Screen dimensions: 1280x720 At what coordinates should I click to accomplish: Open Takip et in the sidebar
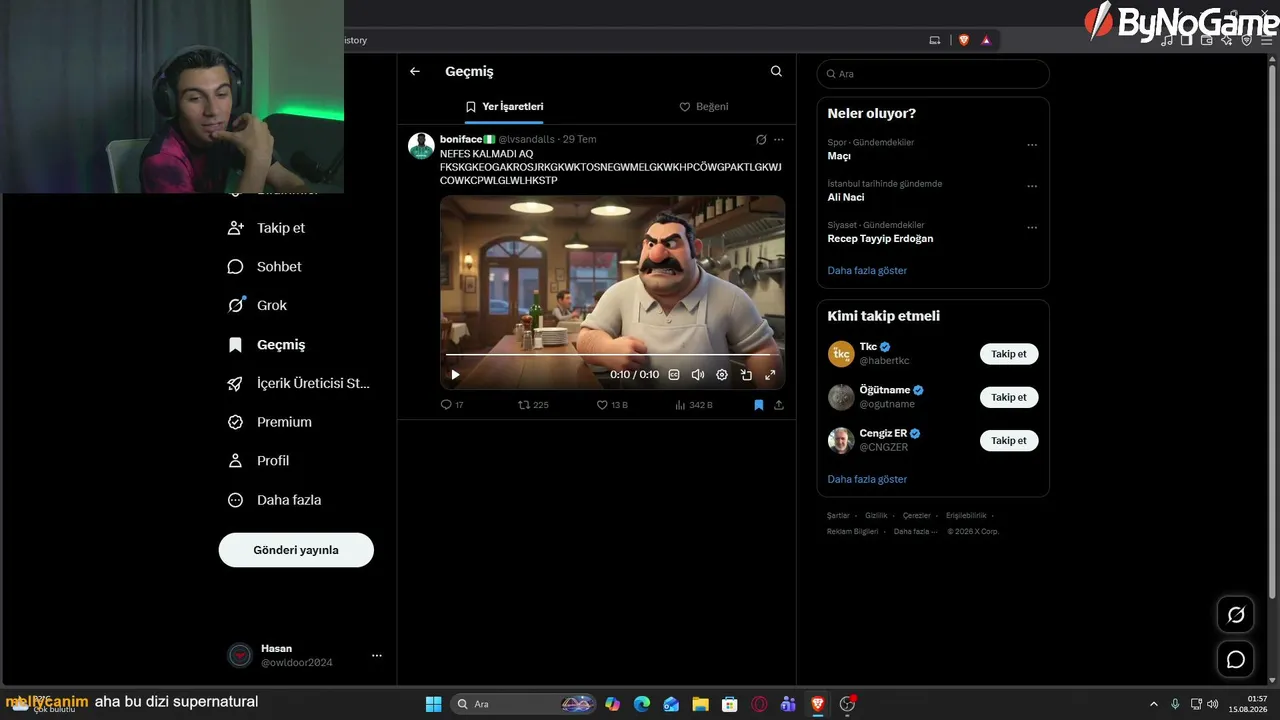(267, 228)
